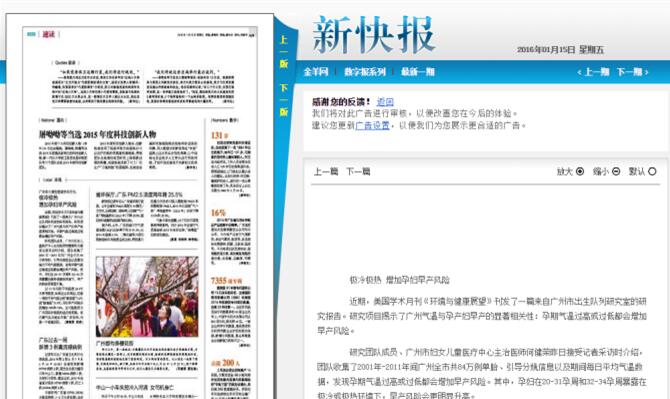Click the 缩小 zoom-out icon
The height and width of the screenshot is (399, 670).
pyautogui.click(x=616, y=171)
